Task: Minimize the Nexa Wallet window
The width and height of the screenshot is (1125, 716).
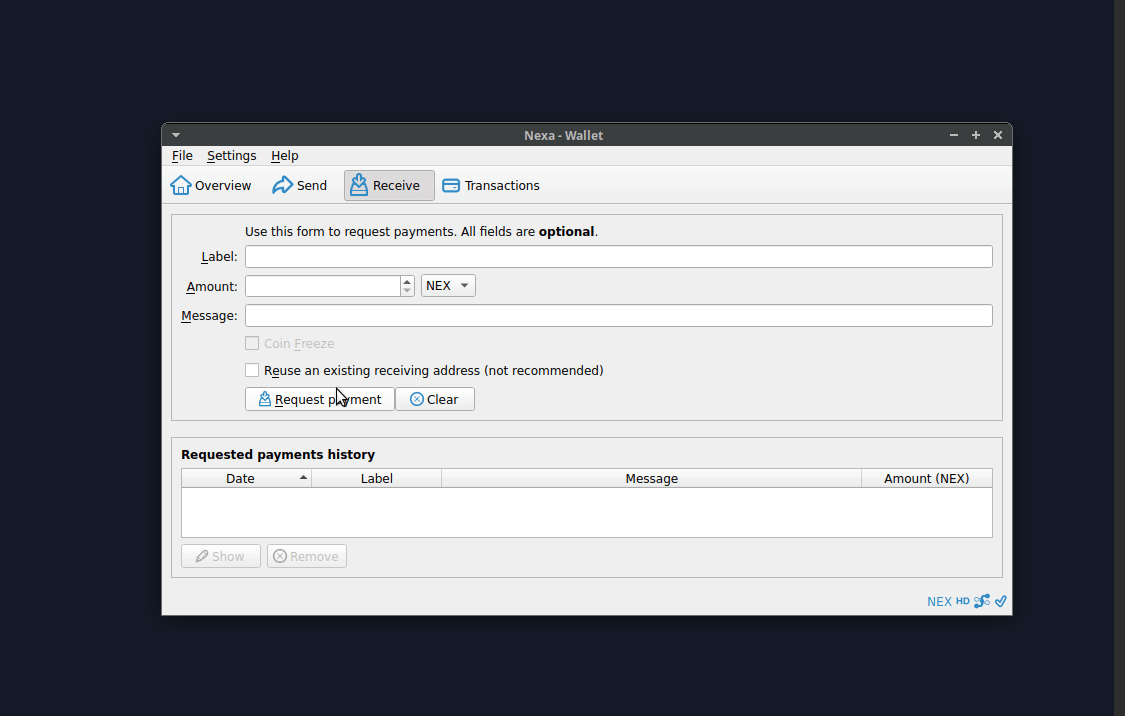Action: tap(954, 135)
